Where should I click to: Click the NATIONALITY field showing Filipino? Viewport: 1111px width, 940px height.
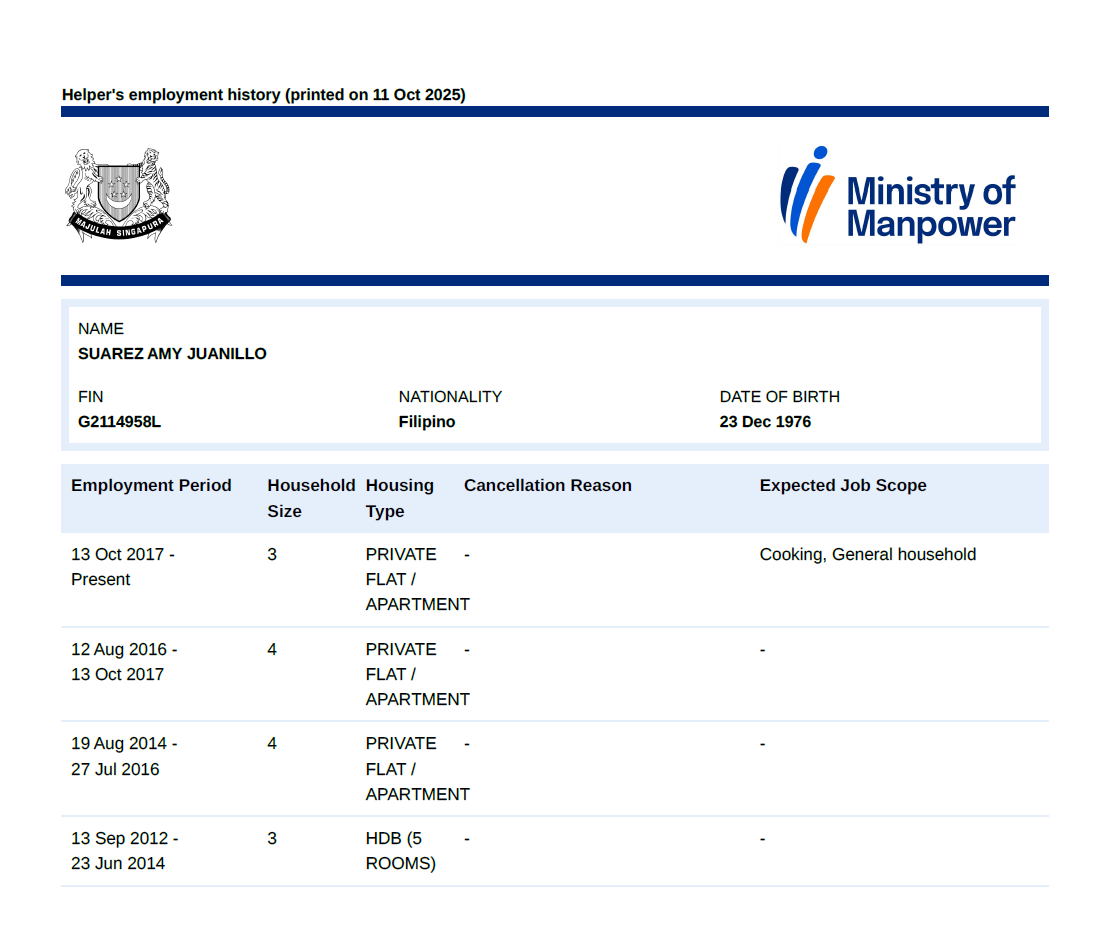[x=426, y=421]
